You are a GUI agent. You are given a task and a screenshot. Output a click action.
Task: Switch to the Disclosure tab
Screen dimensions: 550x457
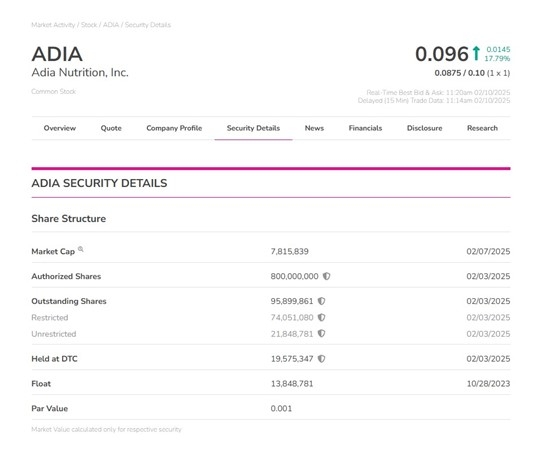[424, 128]
